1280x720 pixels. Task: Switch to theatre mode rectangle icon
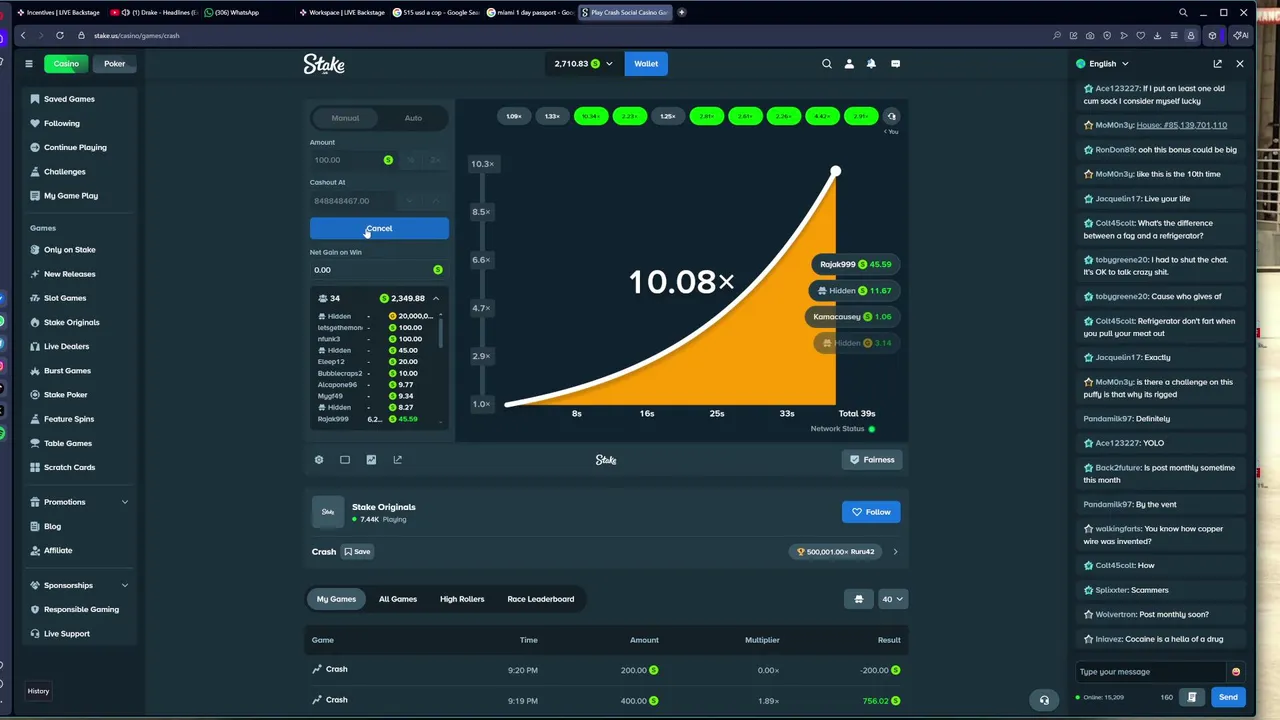345,460
